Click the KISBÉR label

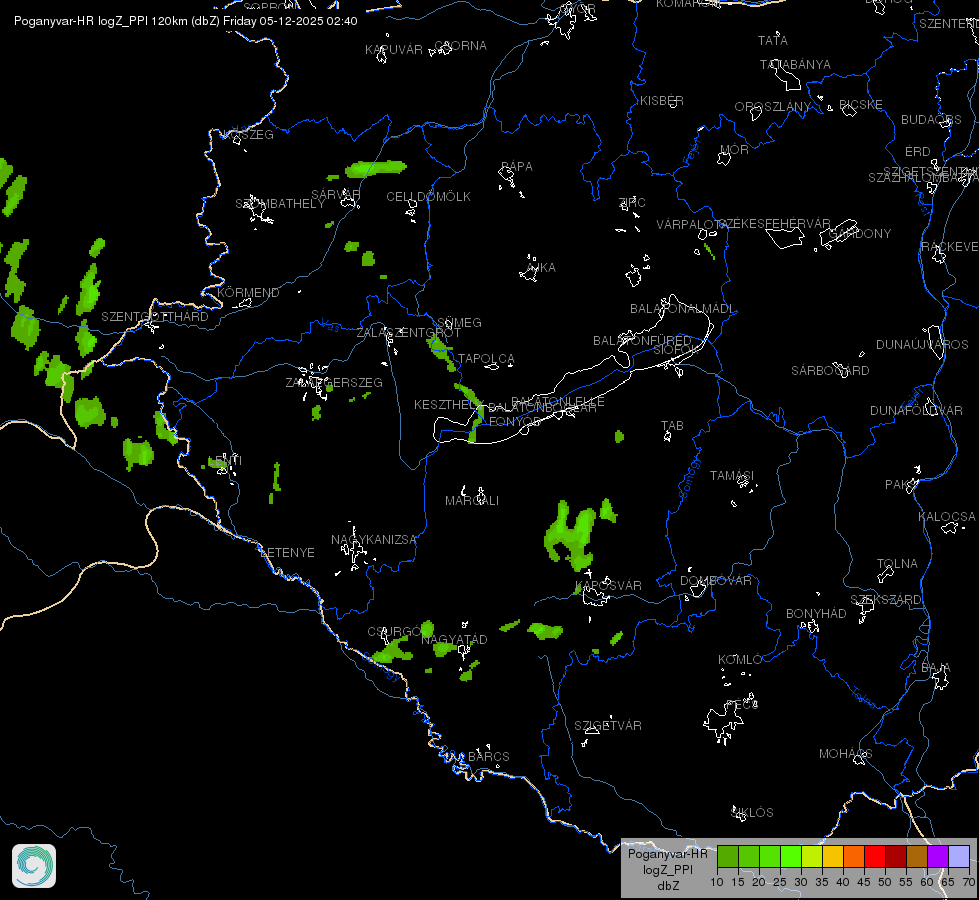tap(662, 101)
